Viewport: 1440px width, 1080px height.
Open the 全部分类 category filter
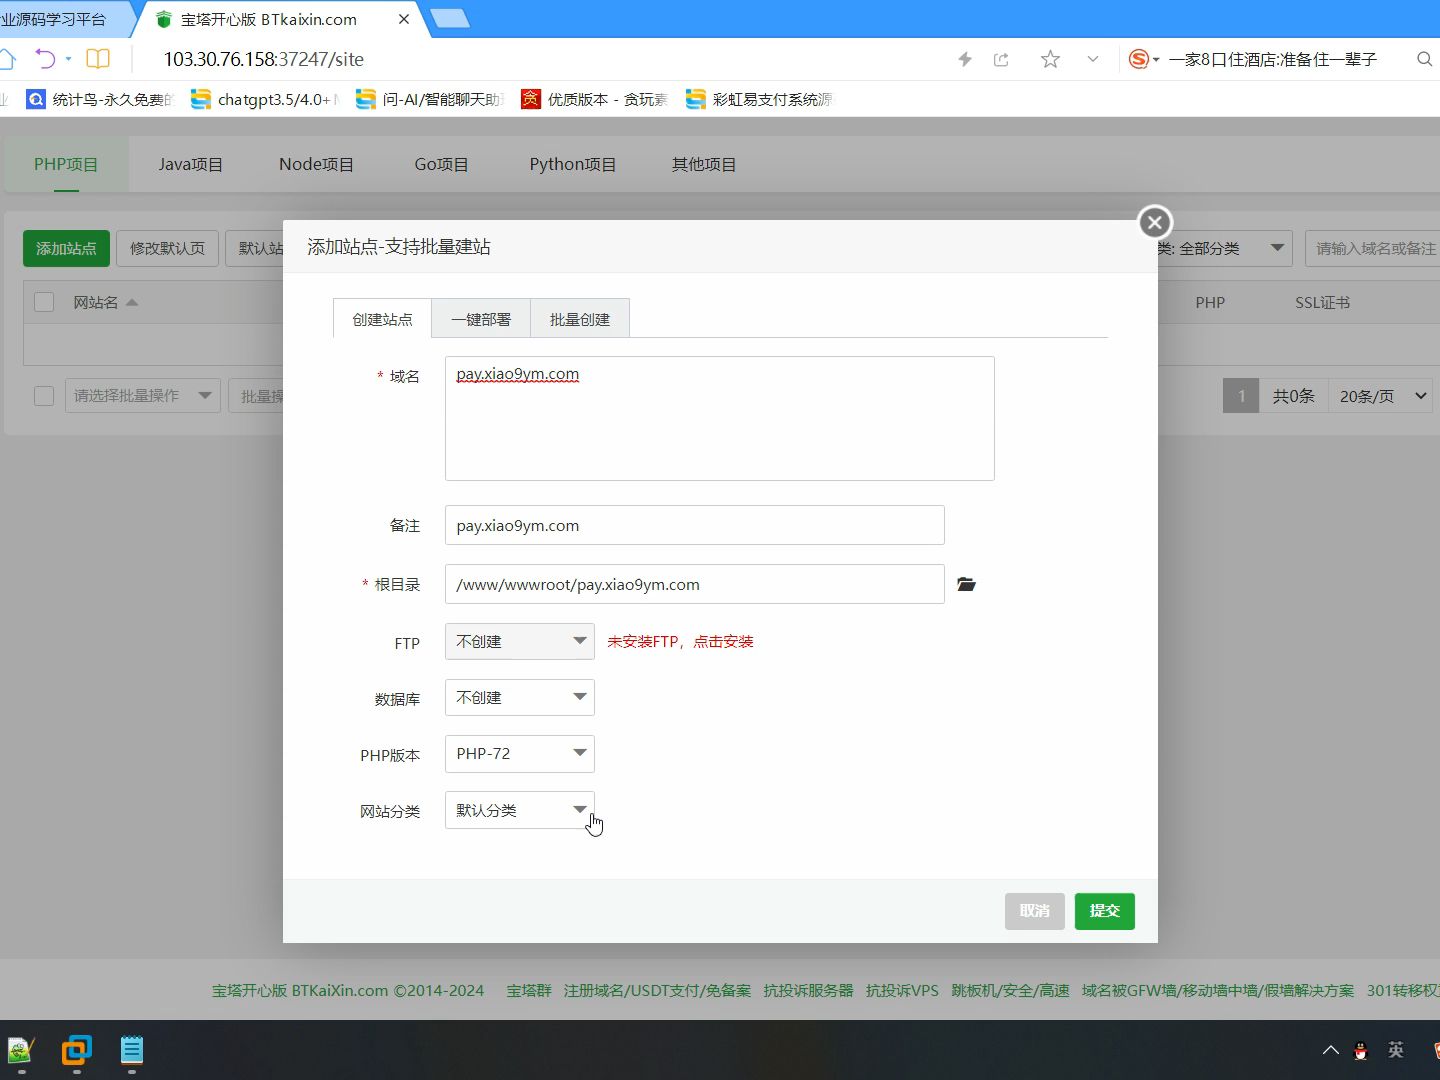[x=1224, y=248]
